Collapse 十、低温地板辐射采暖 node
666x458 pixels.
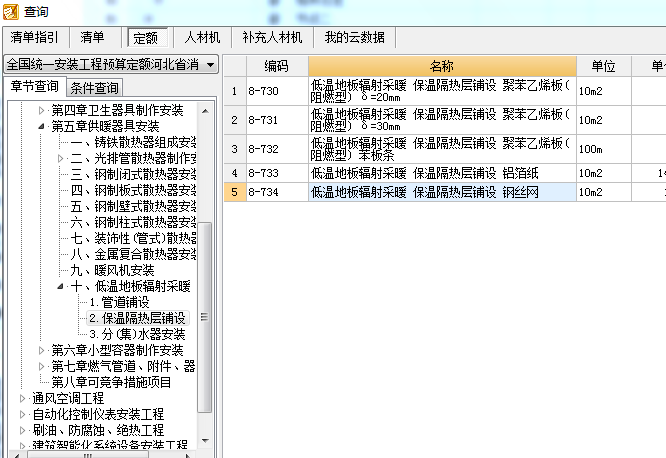(60, 286)
